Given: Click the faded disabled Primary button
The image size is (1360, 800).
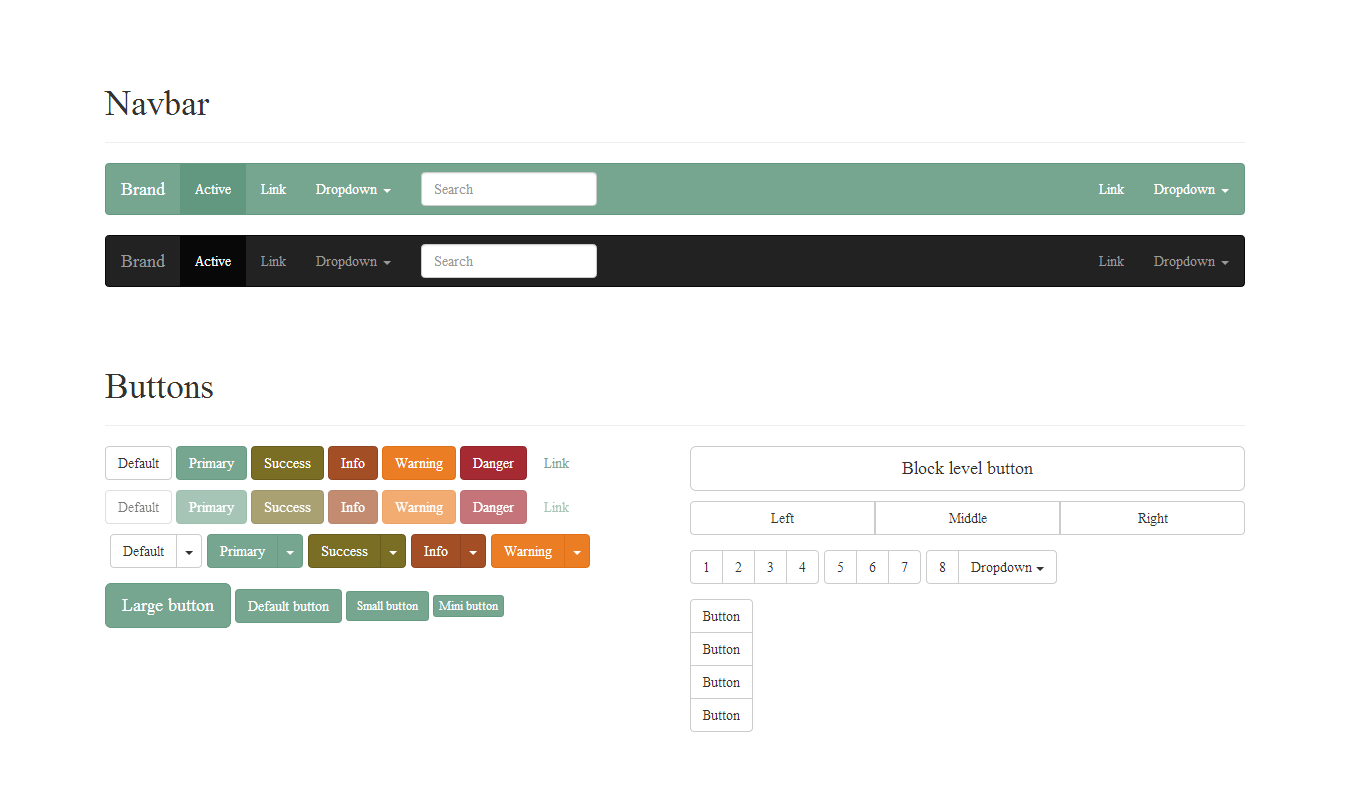Looking at the screenshot, I should pos(211,507).
